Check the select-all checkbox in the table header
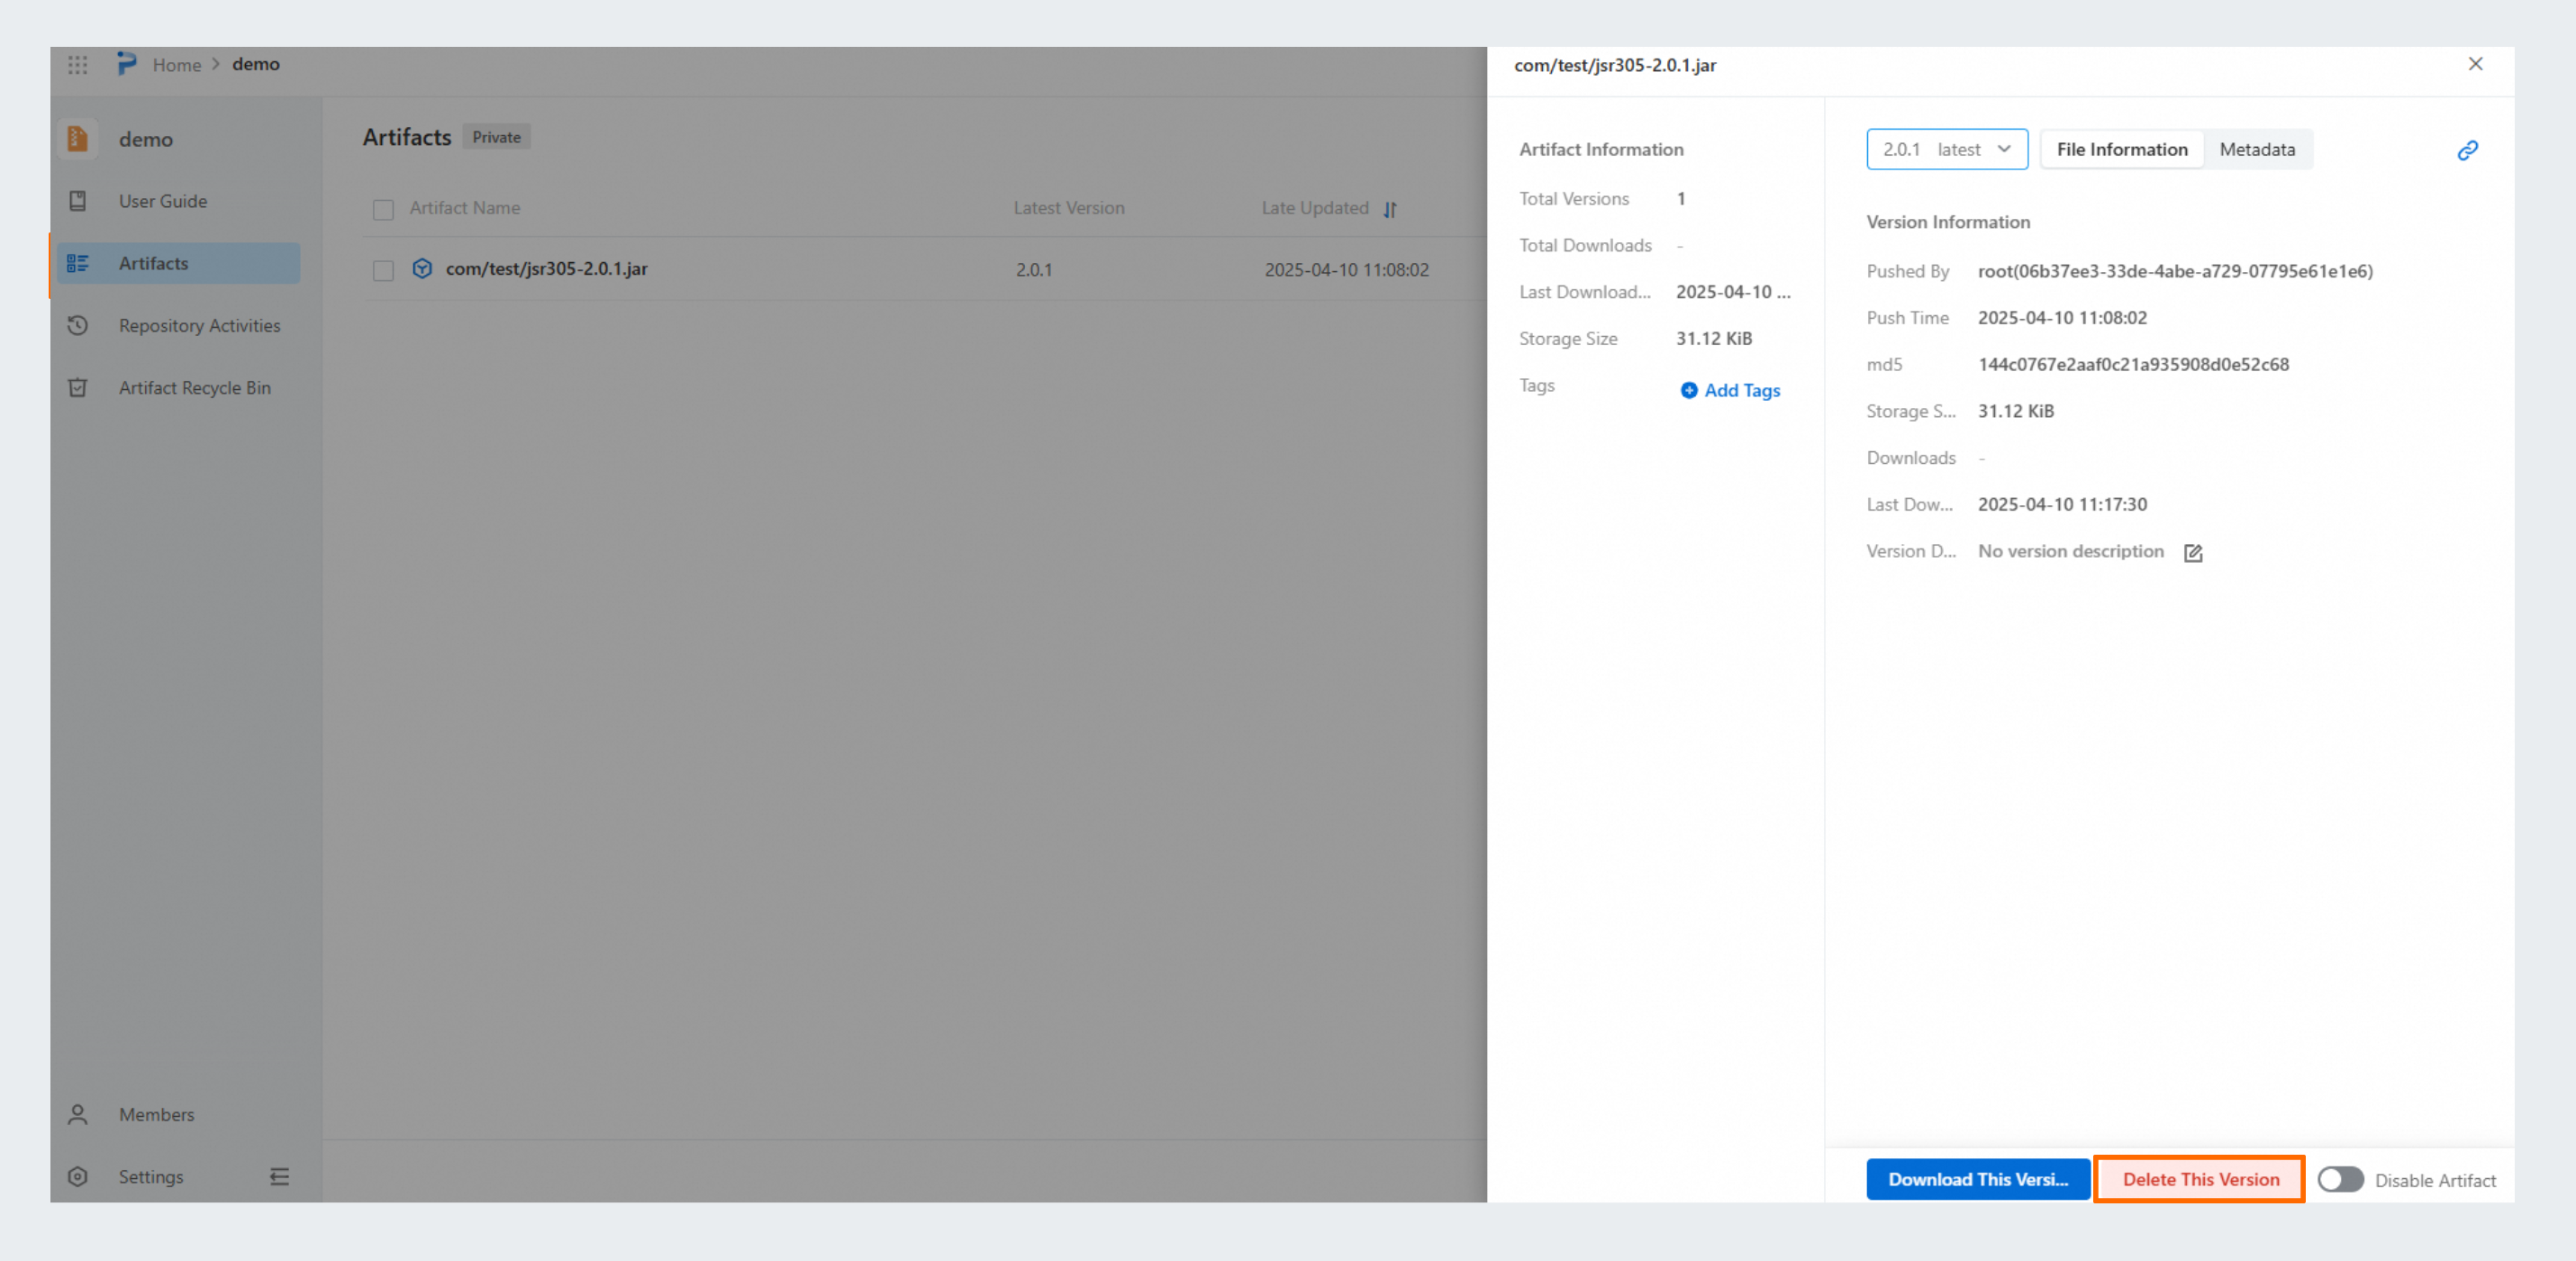The height and width of the screenshot is (1261, 2576). [x=383, y=209]
